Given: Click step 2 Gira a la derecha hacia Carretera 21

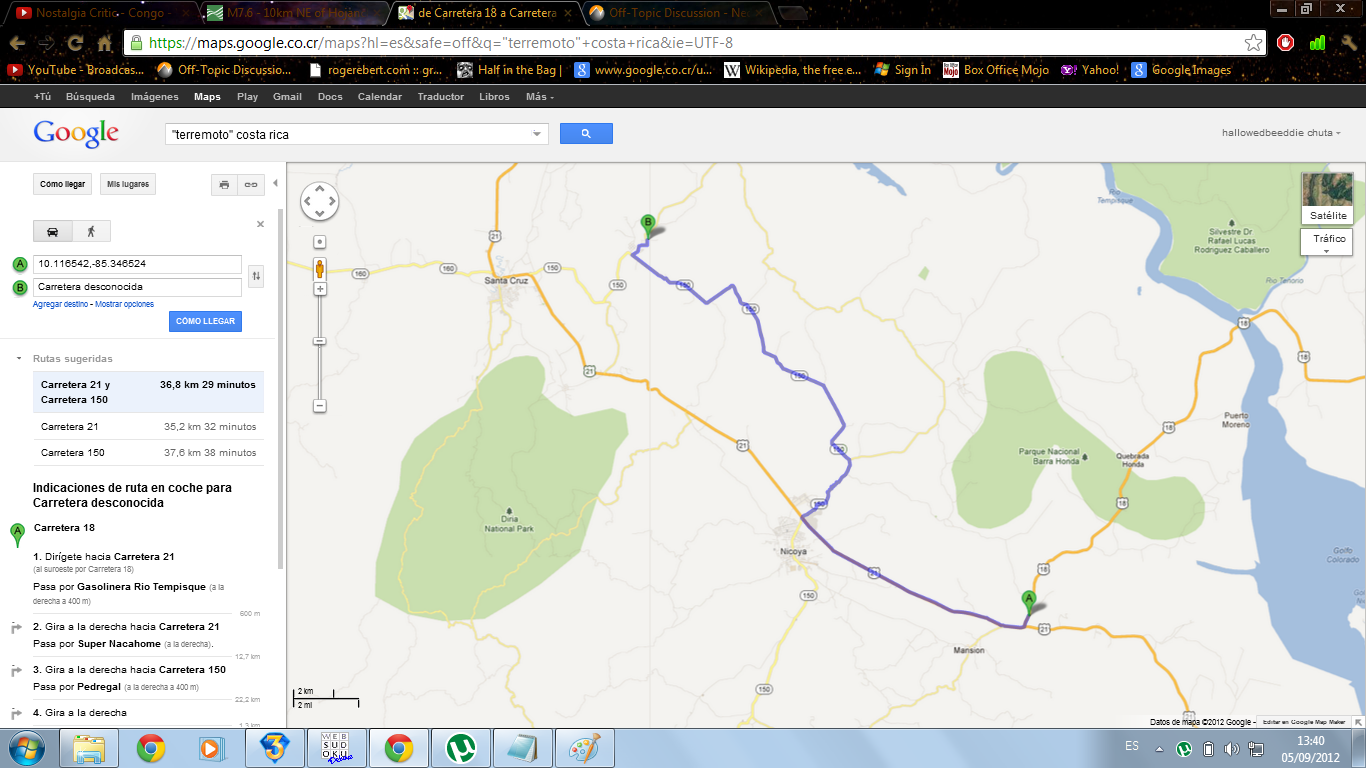Looking at the screenshot, I should (126, 627).
